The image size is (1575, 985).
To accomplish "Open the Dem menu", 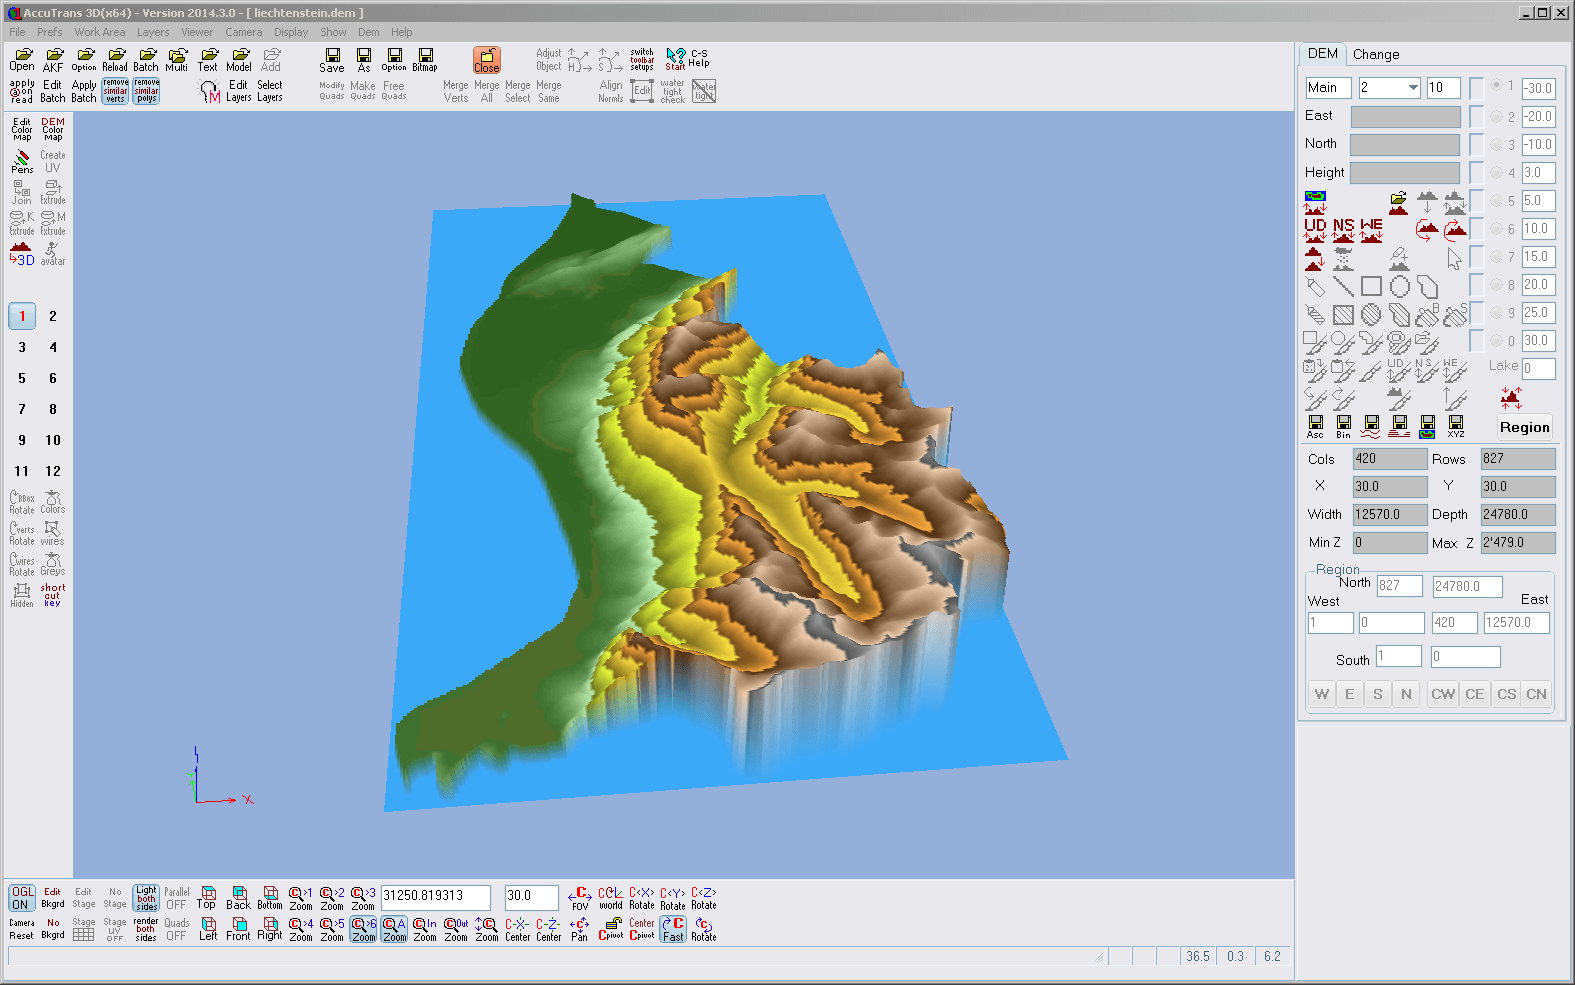I will [x=369, y=32].
